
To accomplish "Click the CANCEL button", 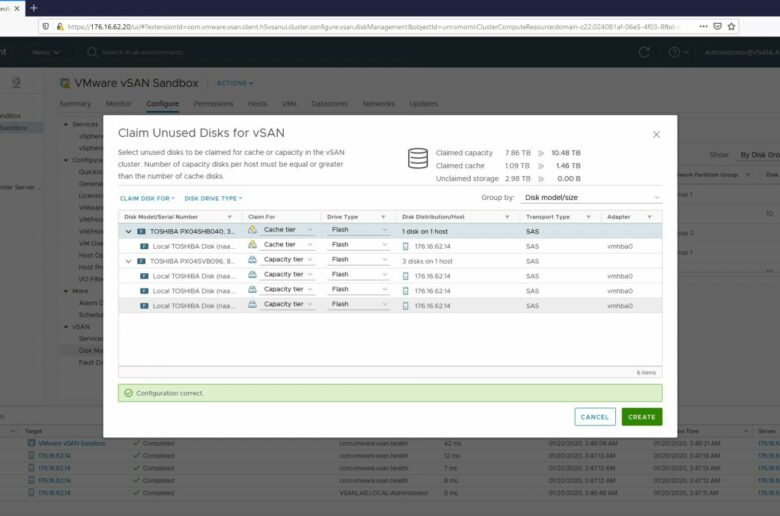I will [x=595, y=417].
